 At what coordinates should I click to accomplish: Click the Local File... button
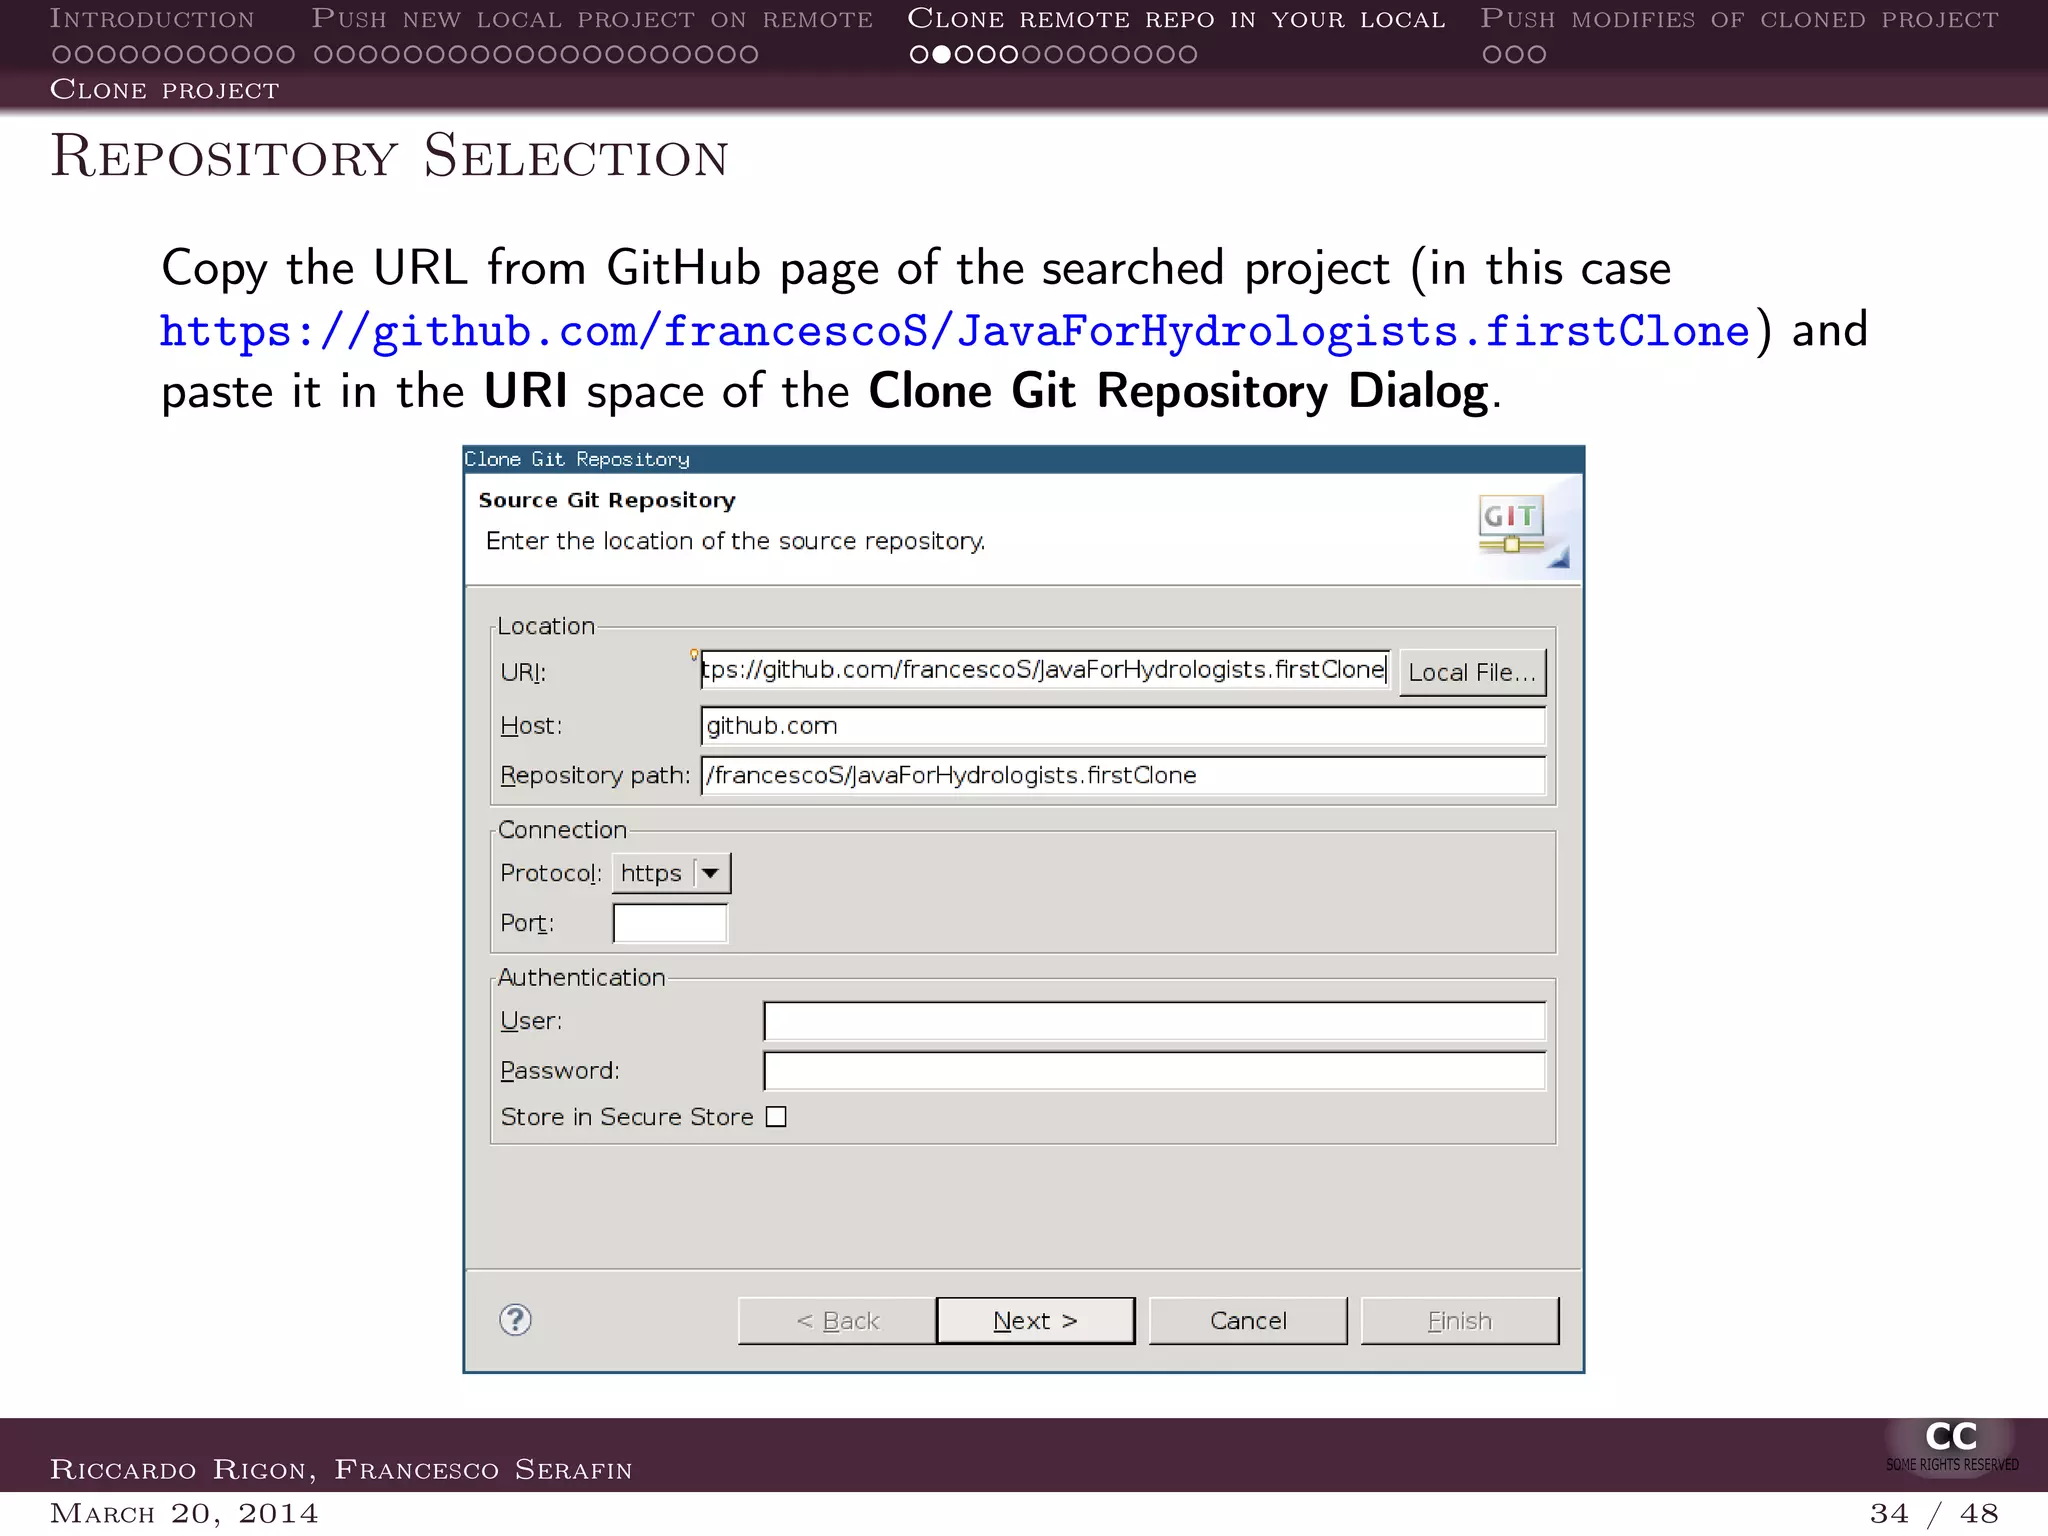[1472, 672]
